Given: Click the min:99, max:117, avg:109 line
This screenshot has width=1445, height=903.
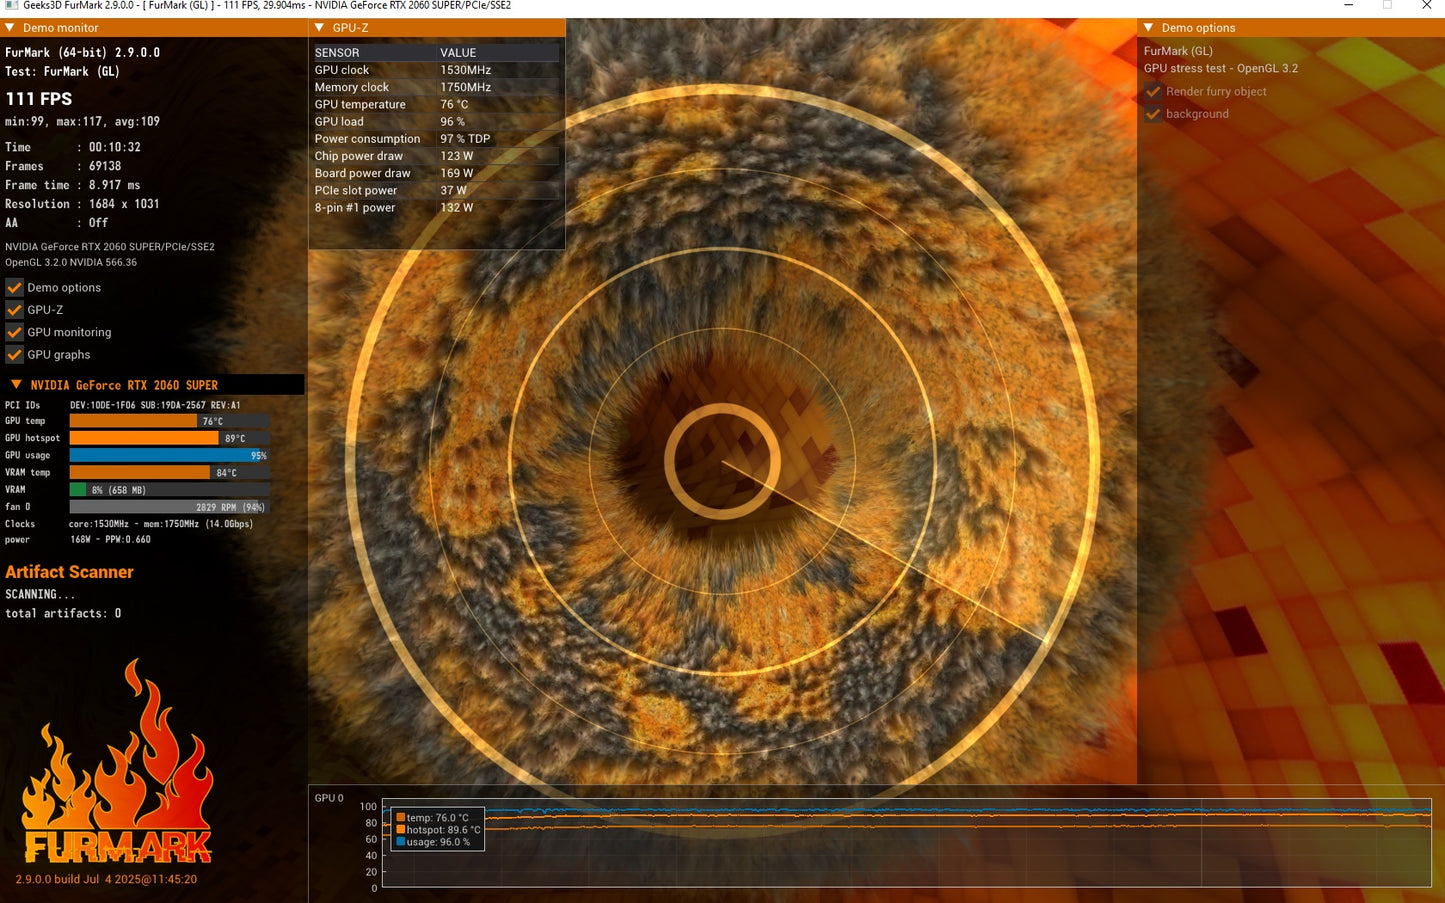Looking at the screenshot, I should point(82,122).
